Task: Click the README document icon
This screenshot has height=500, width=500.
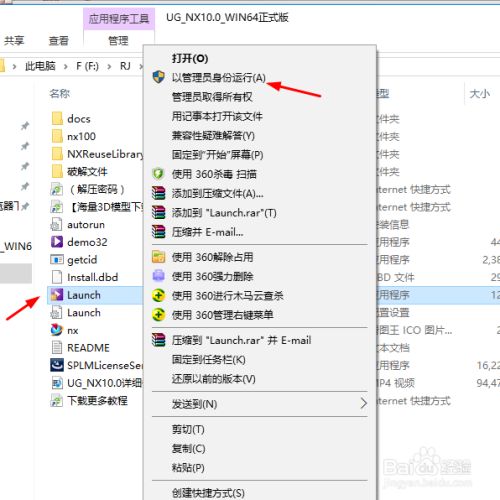Action: (x=57, y=348)
